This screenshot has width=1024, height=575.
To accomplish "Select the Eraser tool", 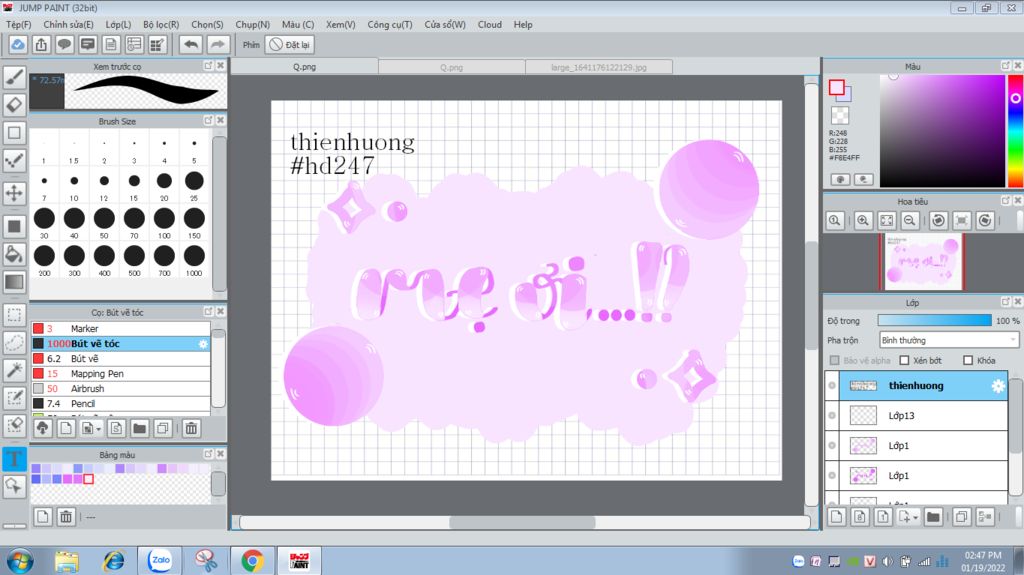I will click(14, 105).
